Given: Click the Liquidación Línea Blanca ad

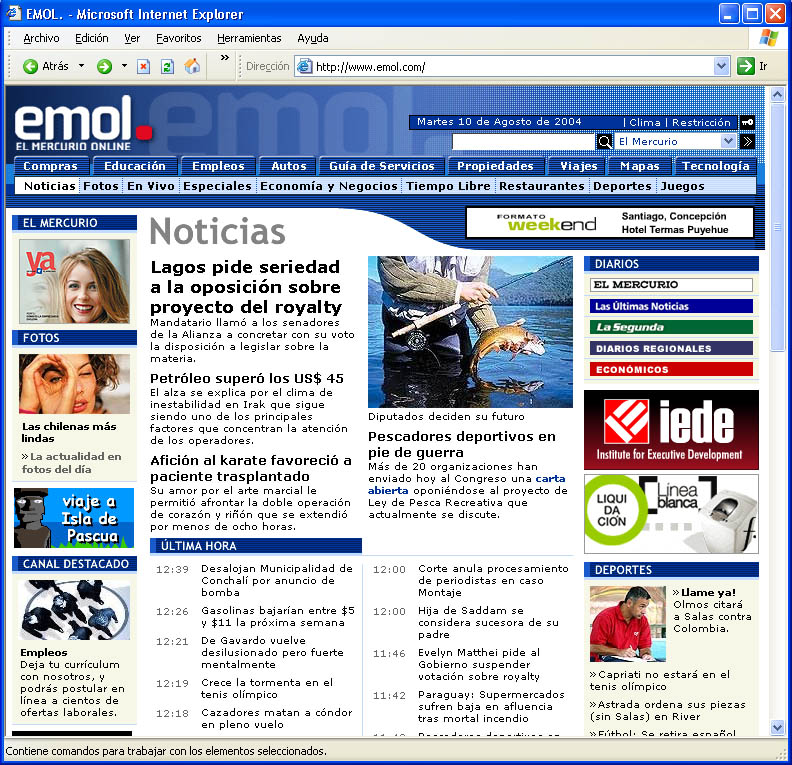Looking at the screenshot, I should tap(671, 514).
